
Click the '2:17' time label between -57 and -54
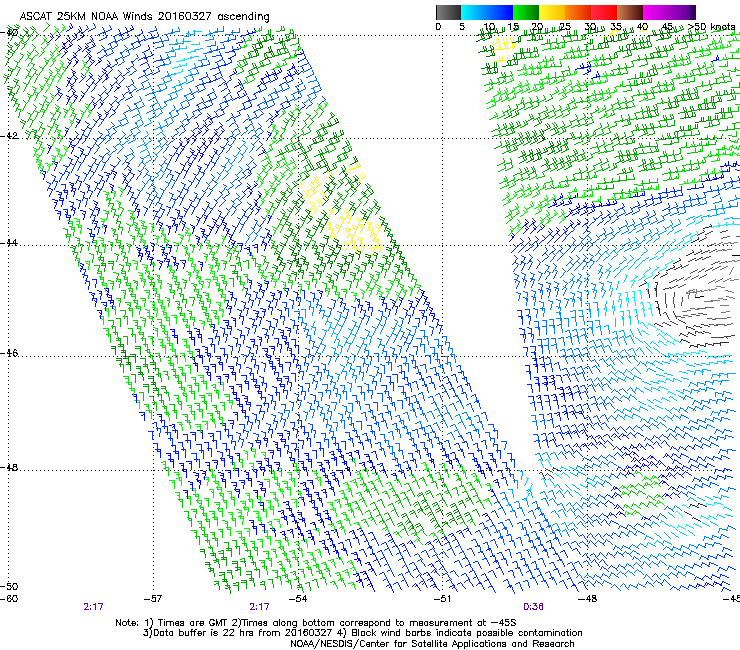pyautogui.click(x=260, y=607)
